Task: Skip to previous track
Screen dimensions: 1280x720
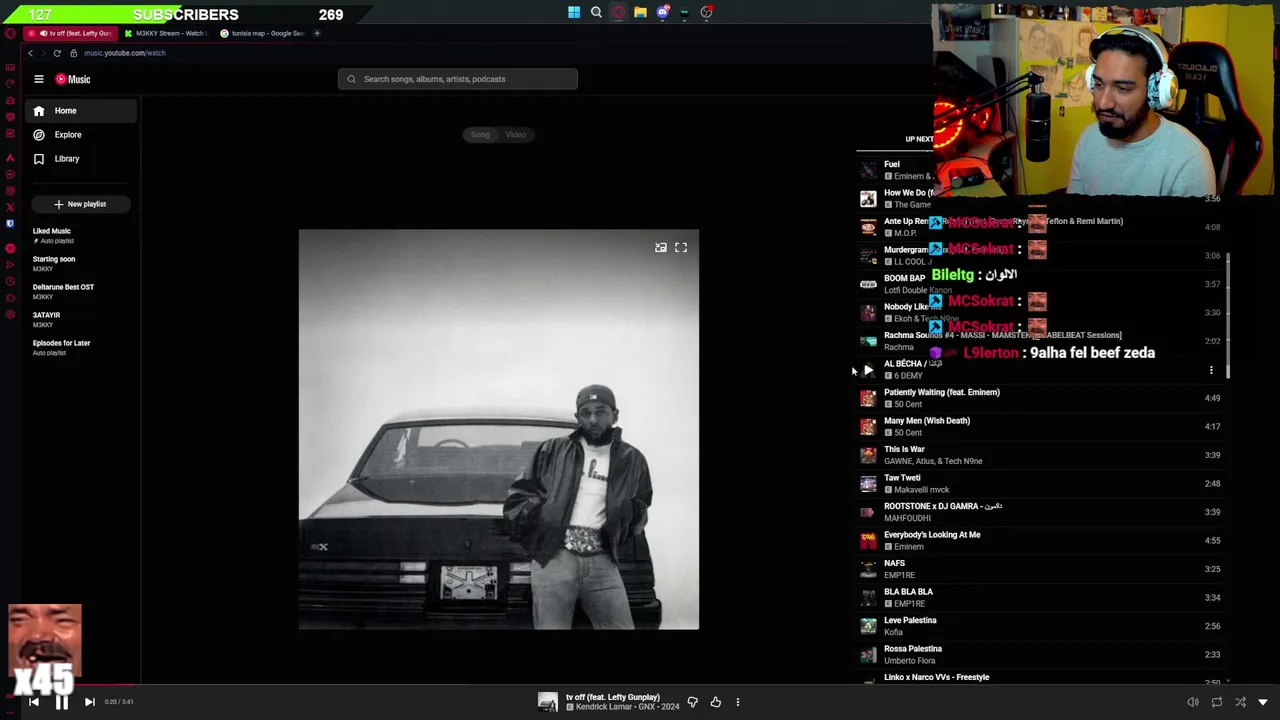Action: pos(33,702)
